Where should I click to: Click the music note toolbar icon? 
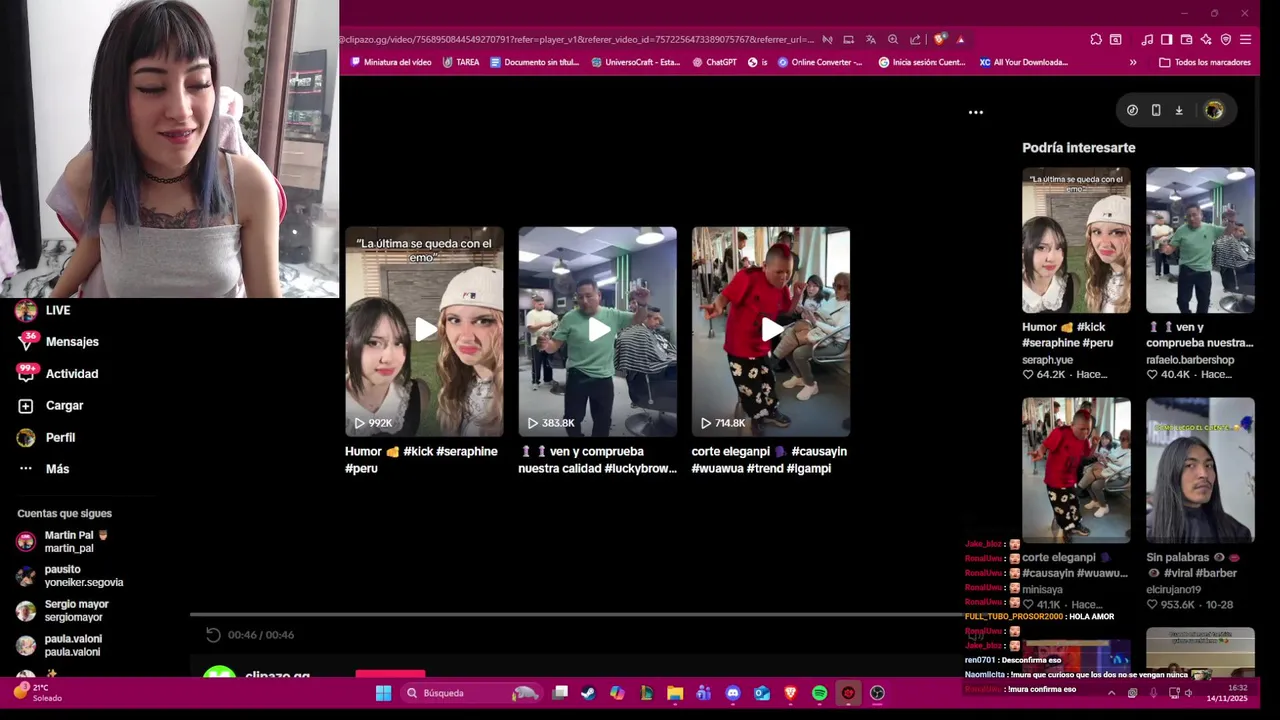[x=1147, y=40]
